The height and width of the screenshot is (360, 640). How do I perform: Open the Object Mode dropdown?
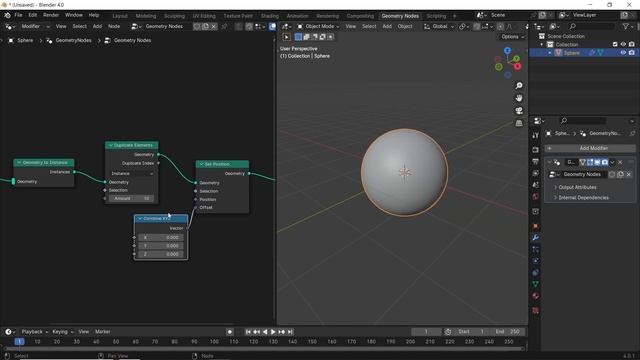318,27
